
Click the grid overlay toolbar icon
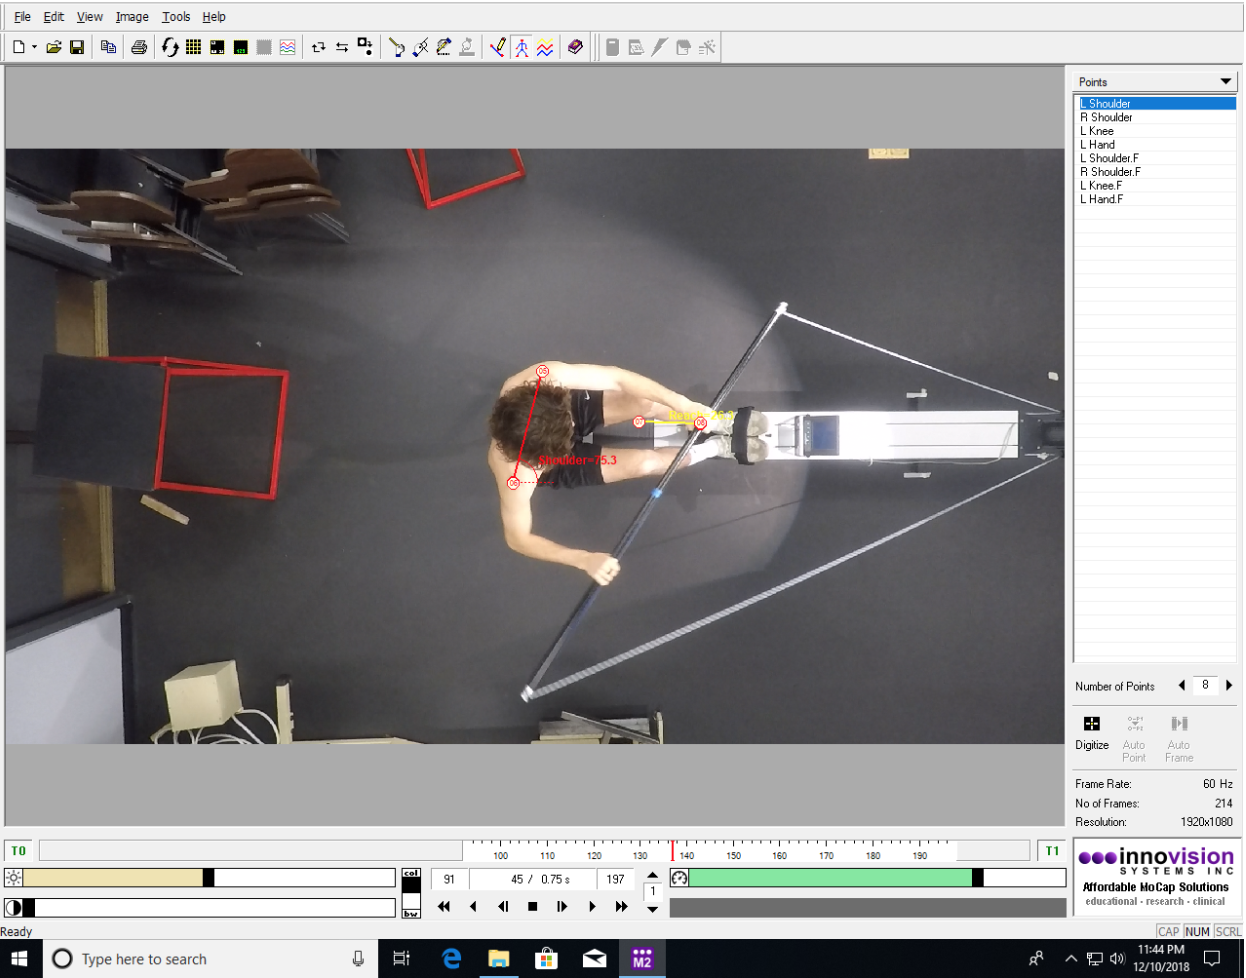(x=193, y=47)
